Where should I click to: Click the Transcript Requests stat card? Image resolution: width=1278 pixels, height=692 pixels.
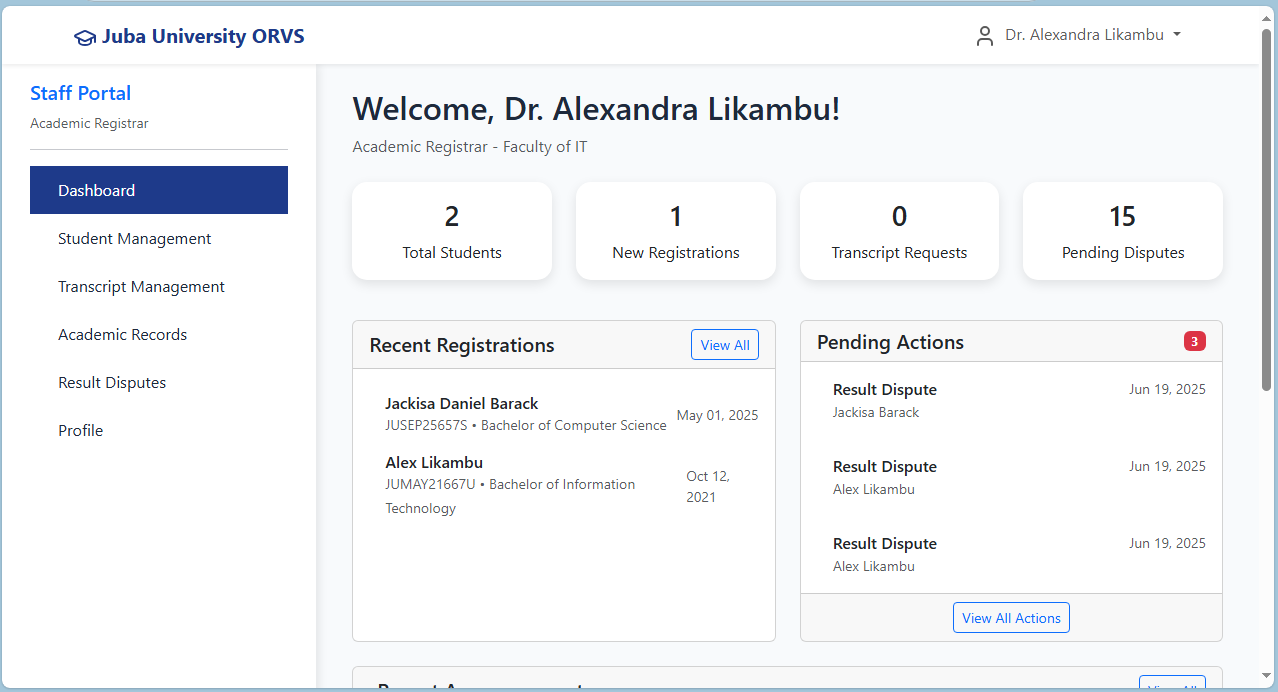coord(899,231)
